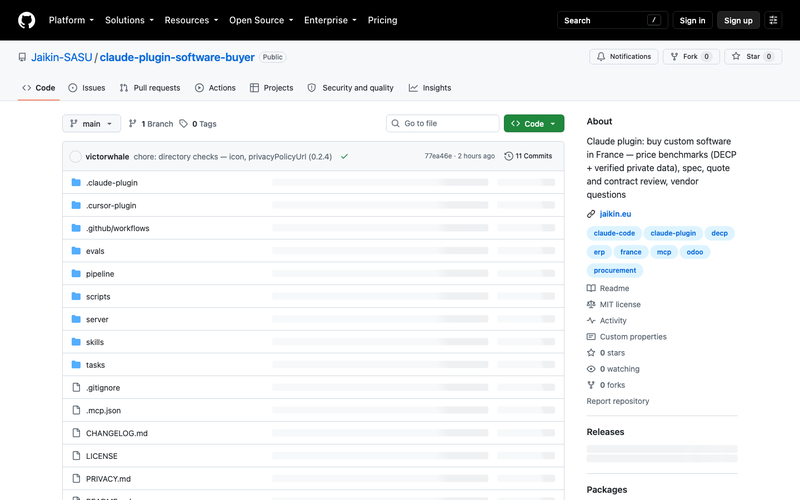Image resolution: width=800 pixels, height=500 pixels.
Task: Click the victorwhale avatar circle
Action: (76, 157)
